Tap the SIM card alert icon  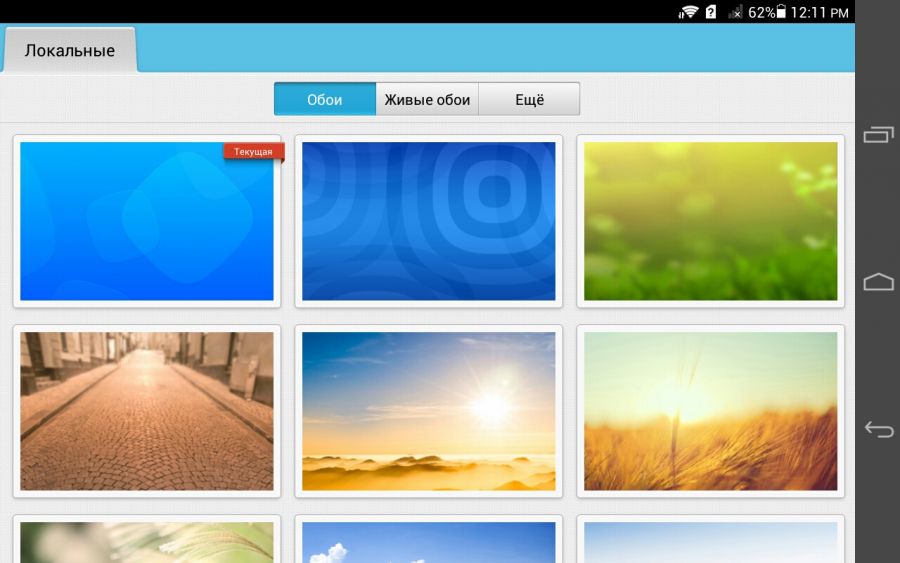coord(711,12)
